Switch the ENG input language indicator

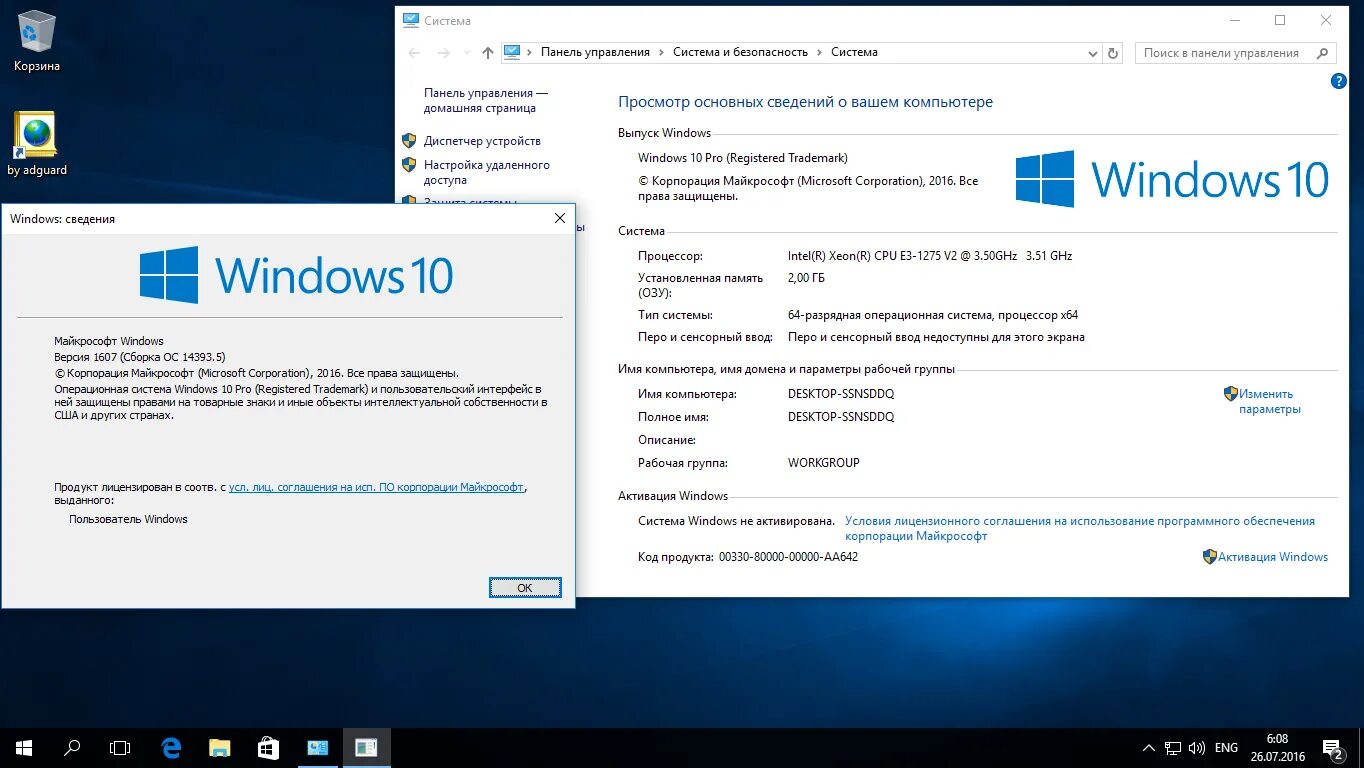[1226, 748]
